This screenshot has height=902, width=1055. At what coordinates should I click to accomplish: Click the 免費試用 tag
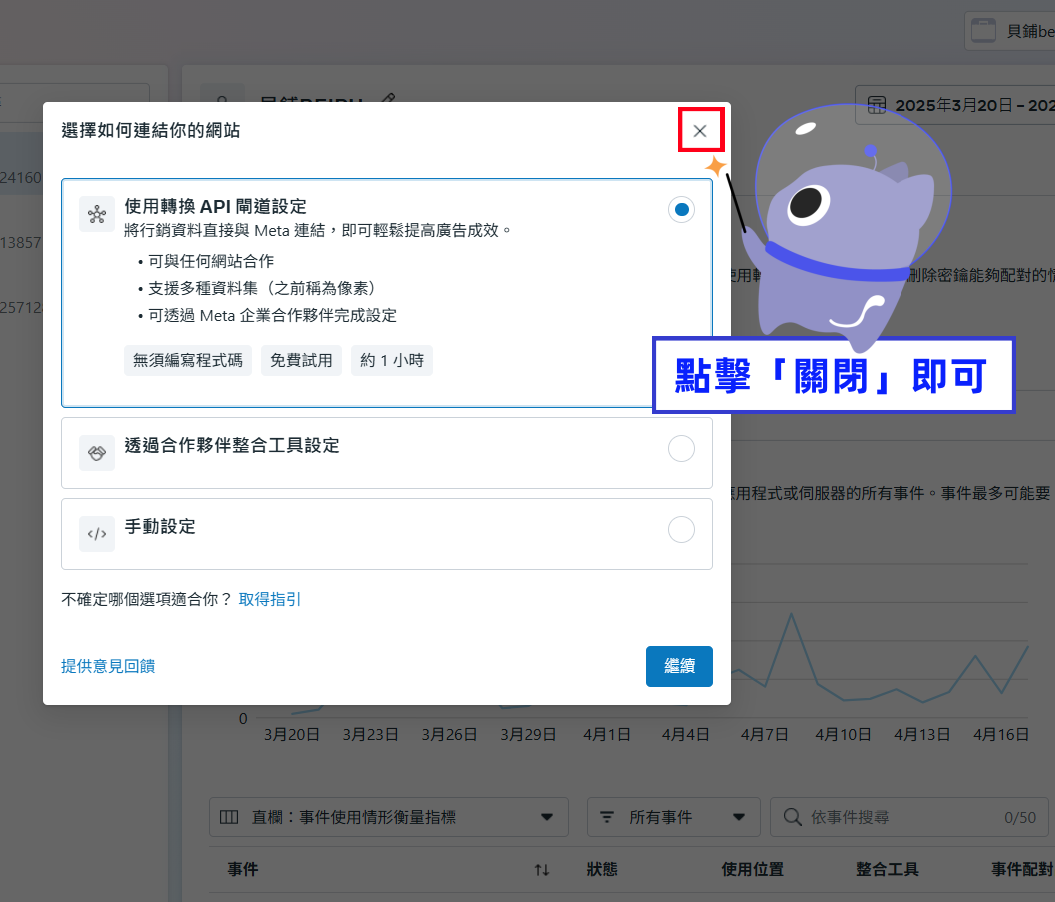(x=301, y=361)
